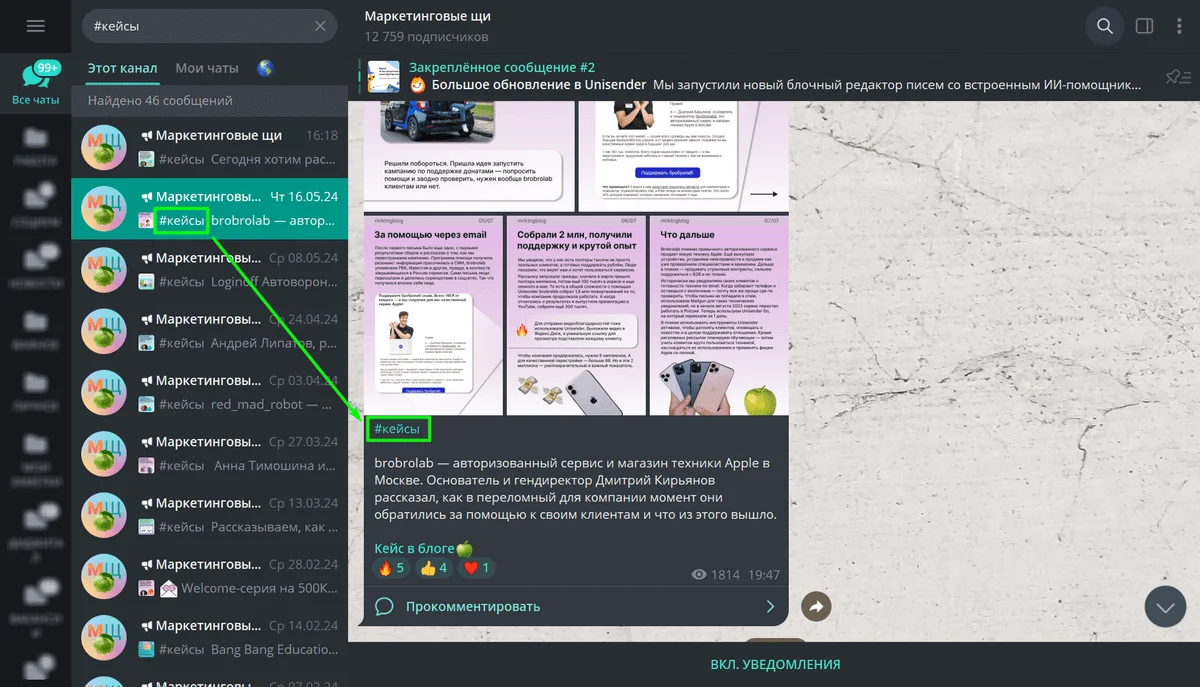The image size is (1200, 687).
Task: Open the Что дальше slide image
Action: click(x=719, y=316)
